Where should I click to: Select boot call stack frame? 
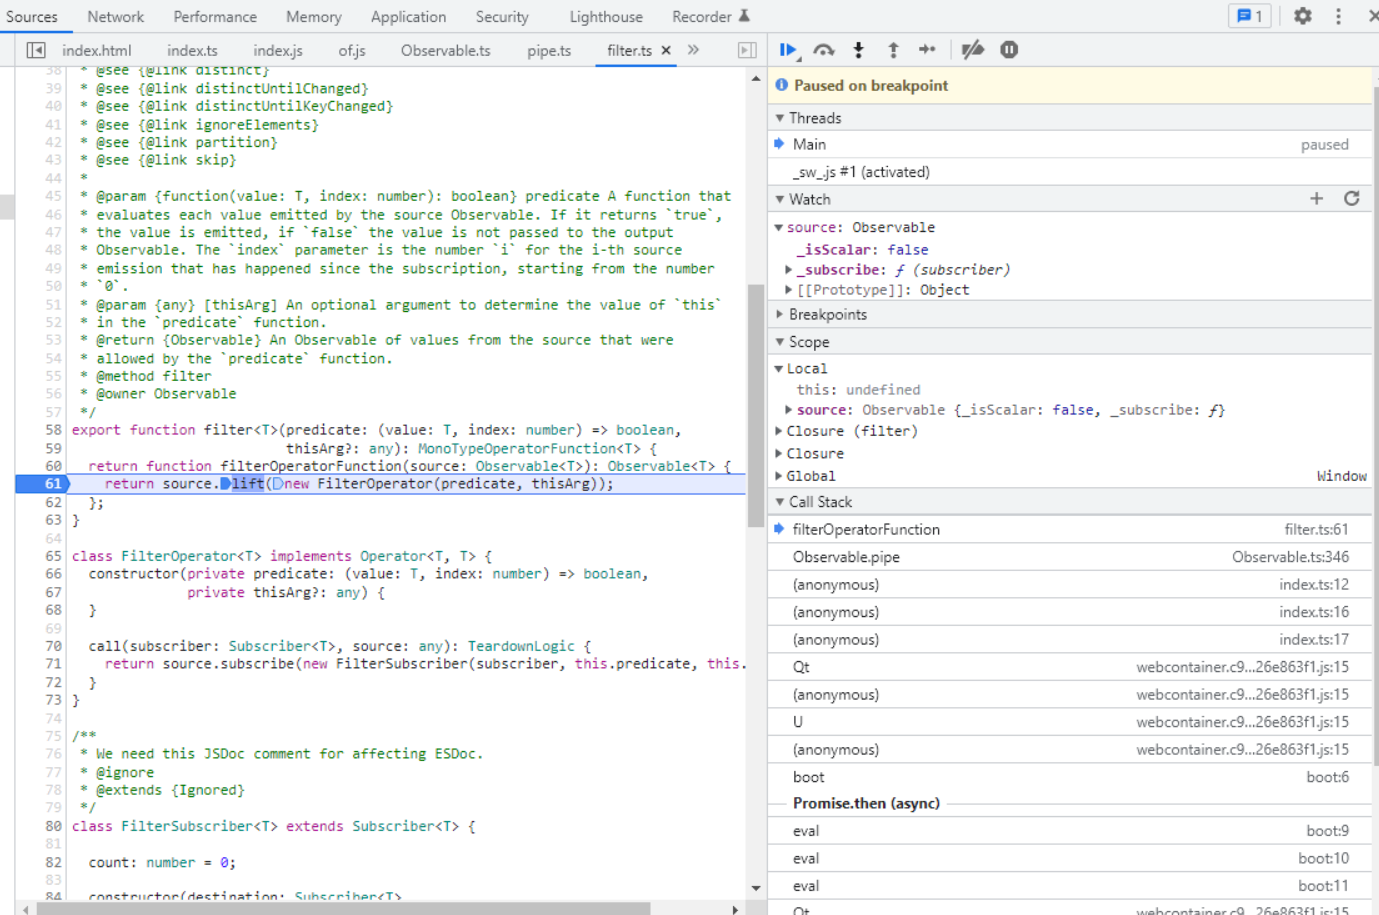pyautogui.click(x=1070, y=777)
